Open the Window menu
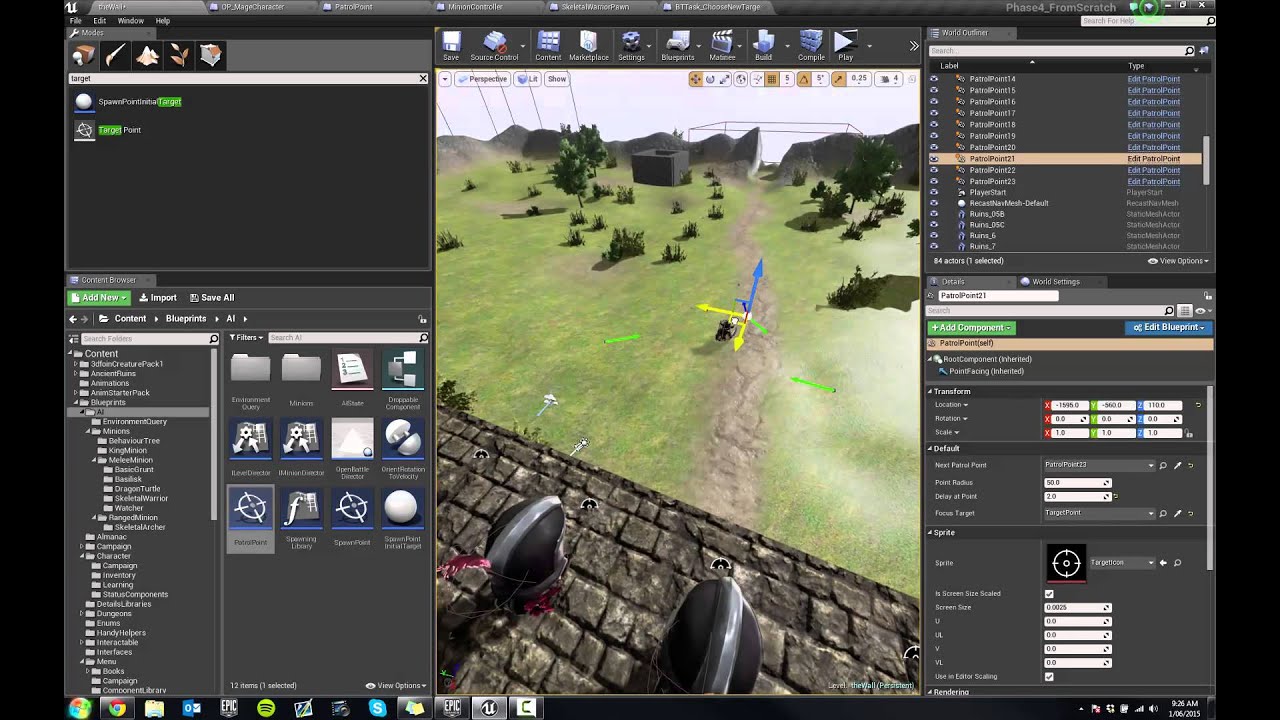1280x720 pixels. [x=131, y=20]
